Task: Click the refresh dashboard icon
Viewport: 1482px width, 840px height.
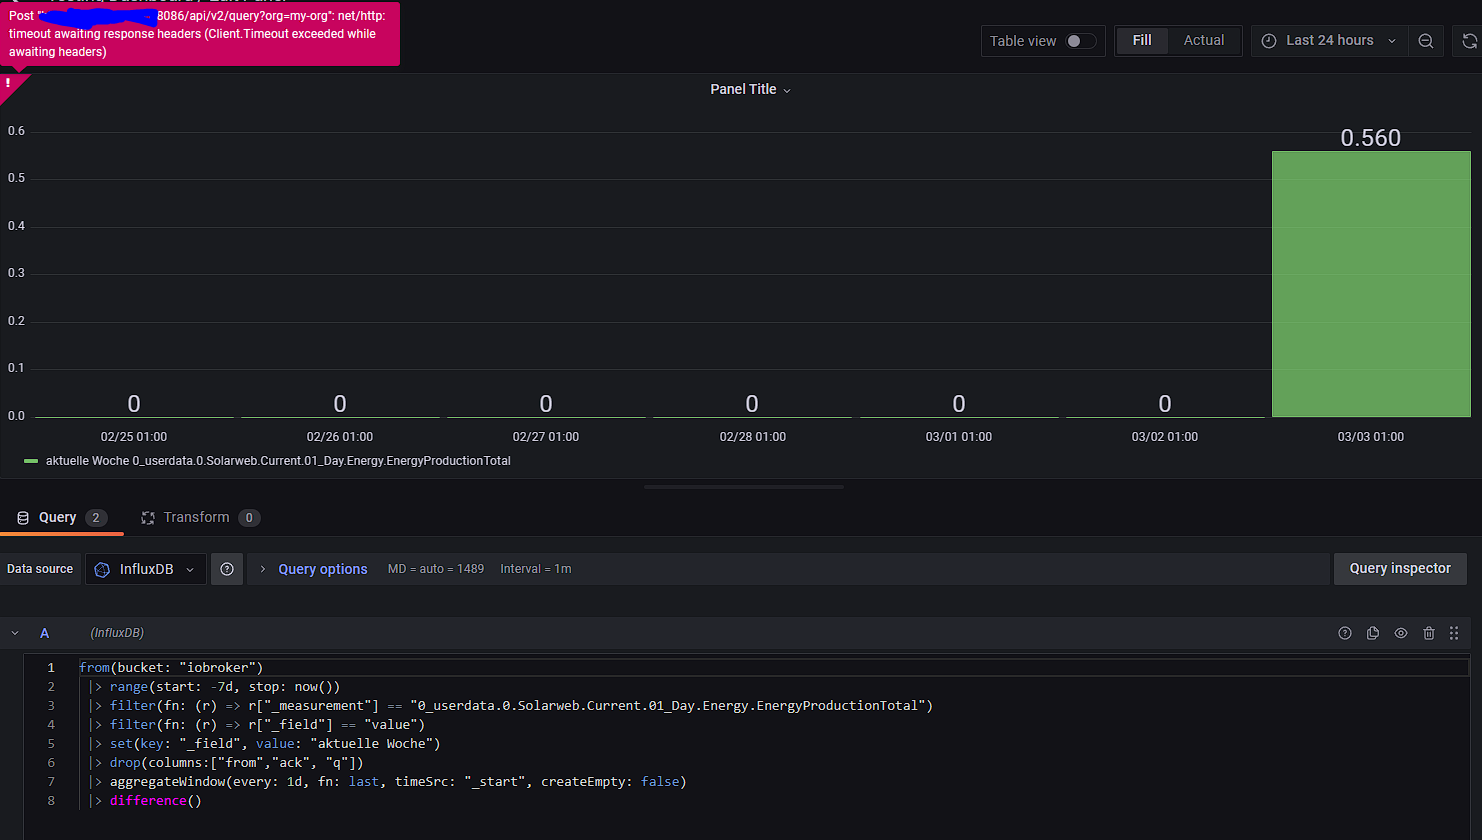Action: 1469,41
